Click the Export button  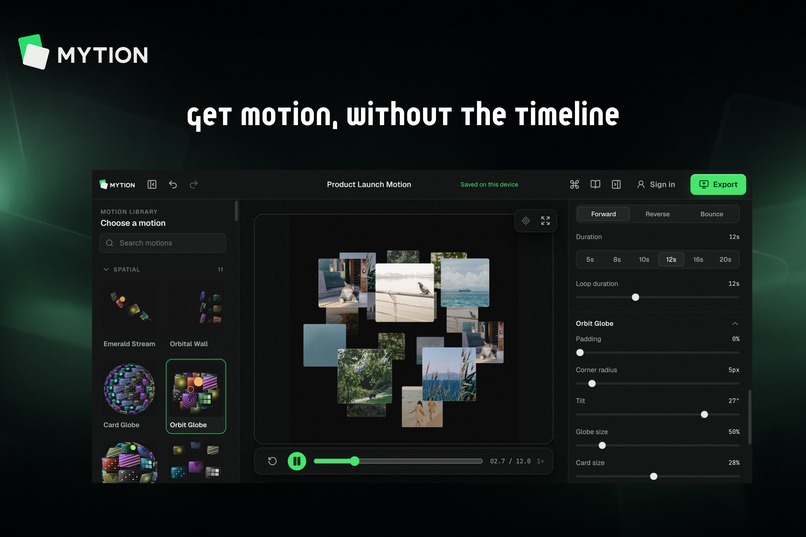[x=718, y=184]
